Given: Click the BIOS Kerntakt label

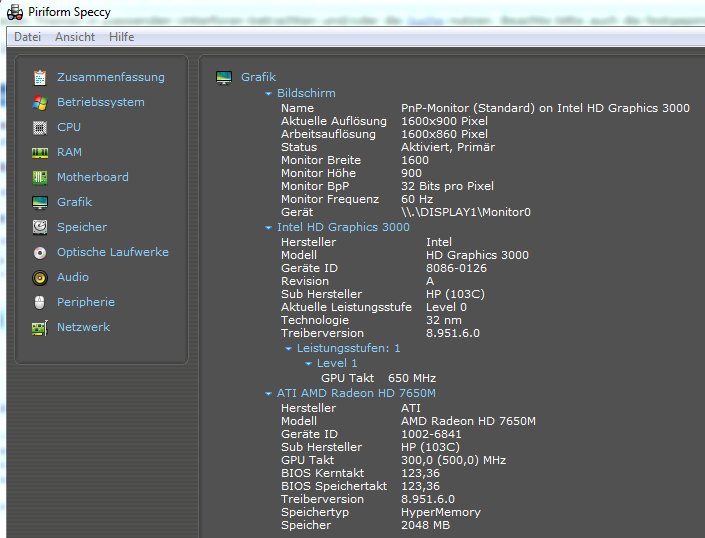Looking at the screenshot, I should coord(322,473).
